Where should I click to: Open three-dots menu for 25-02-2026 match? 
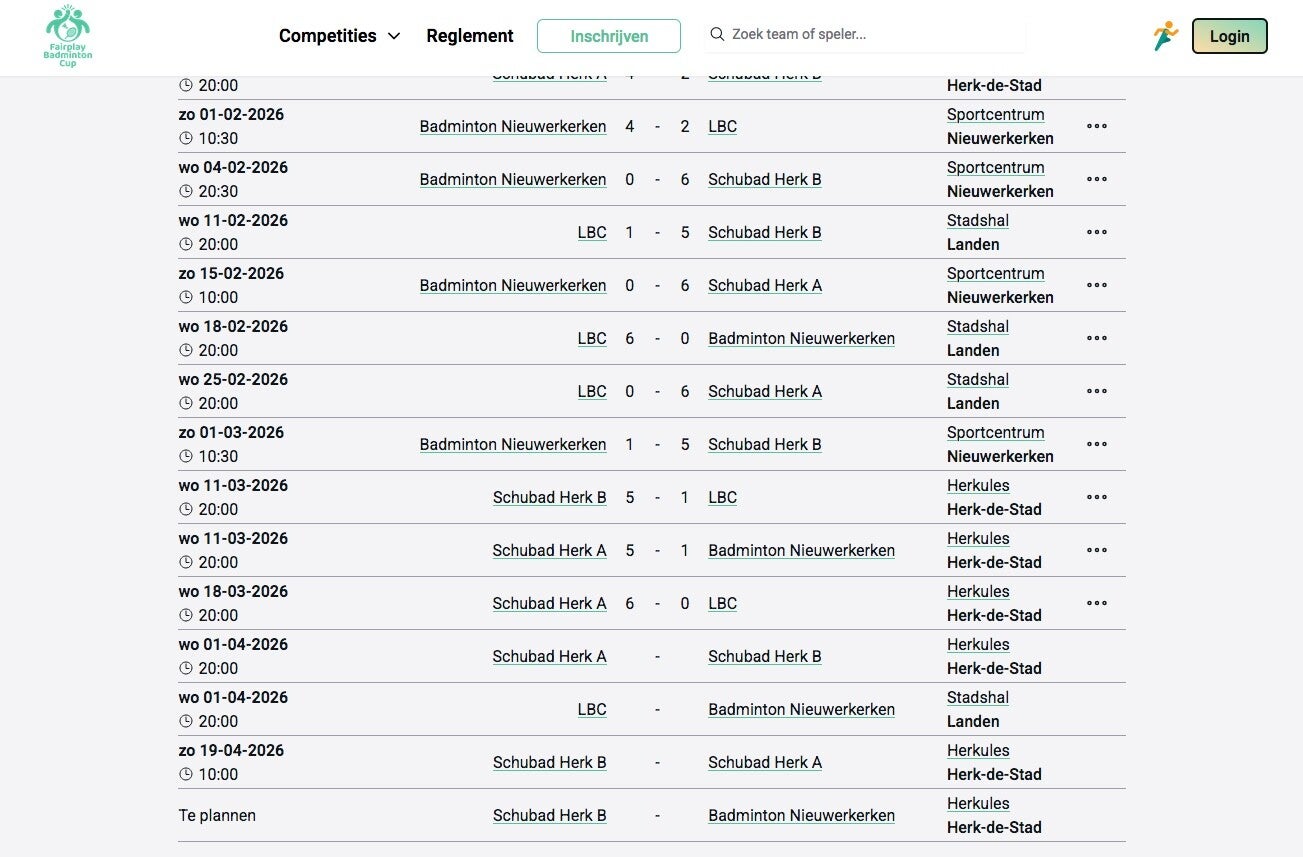tap(1097, 391)
